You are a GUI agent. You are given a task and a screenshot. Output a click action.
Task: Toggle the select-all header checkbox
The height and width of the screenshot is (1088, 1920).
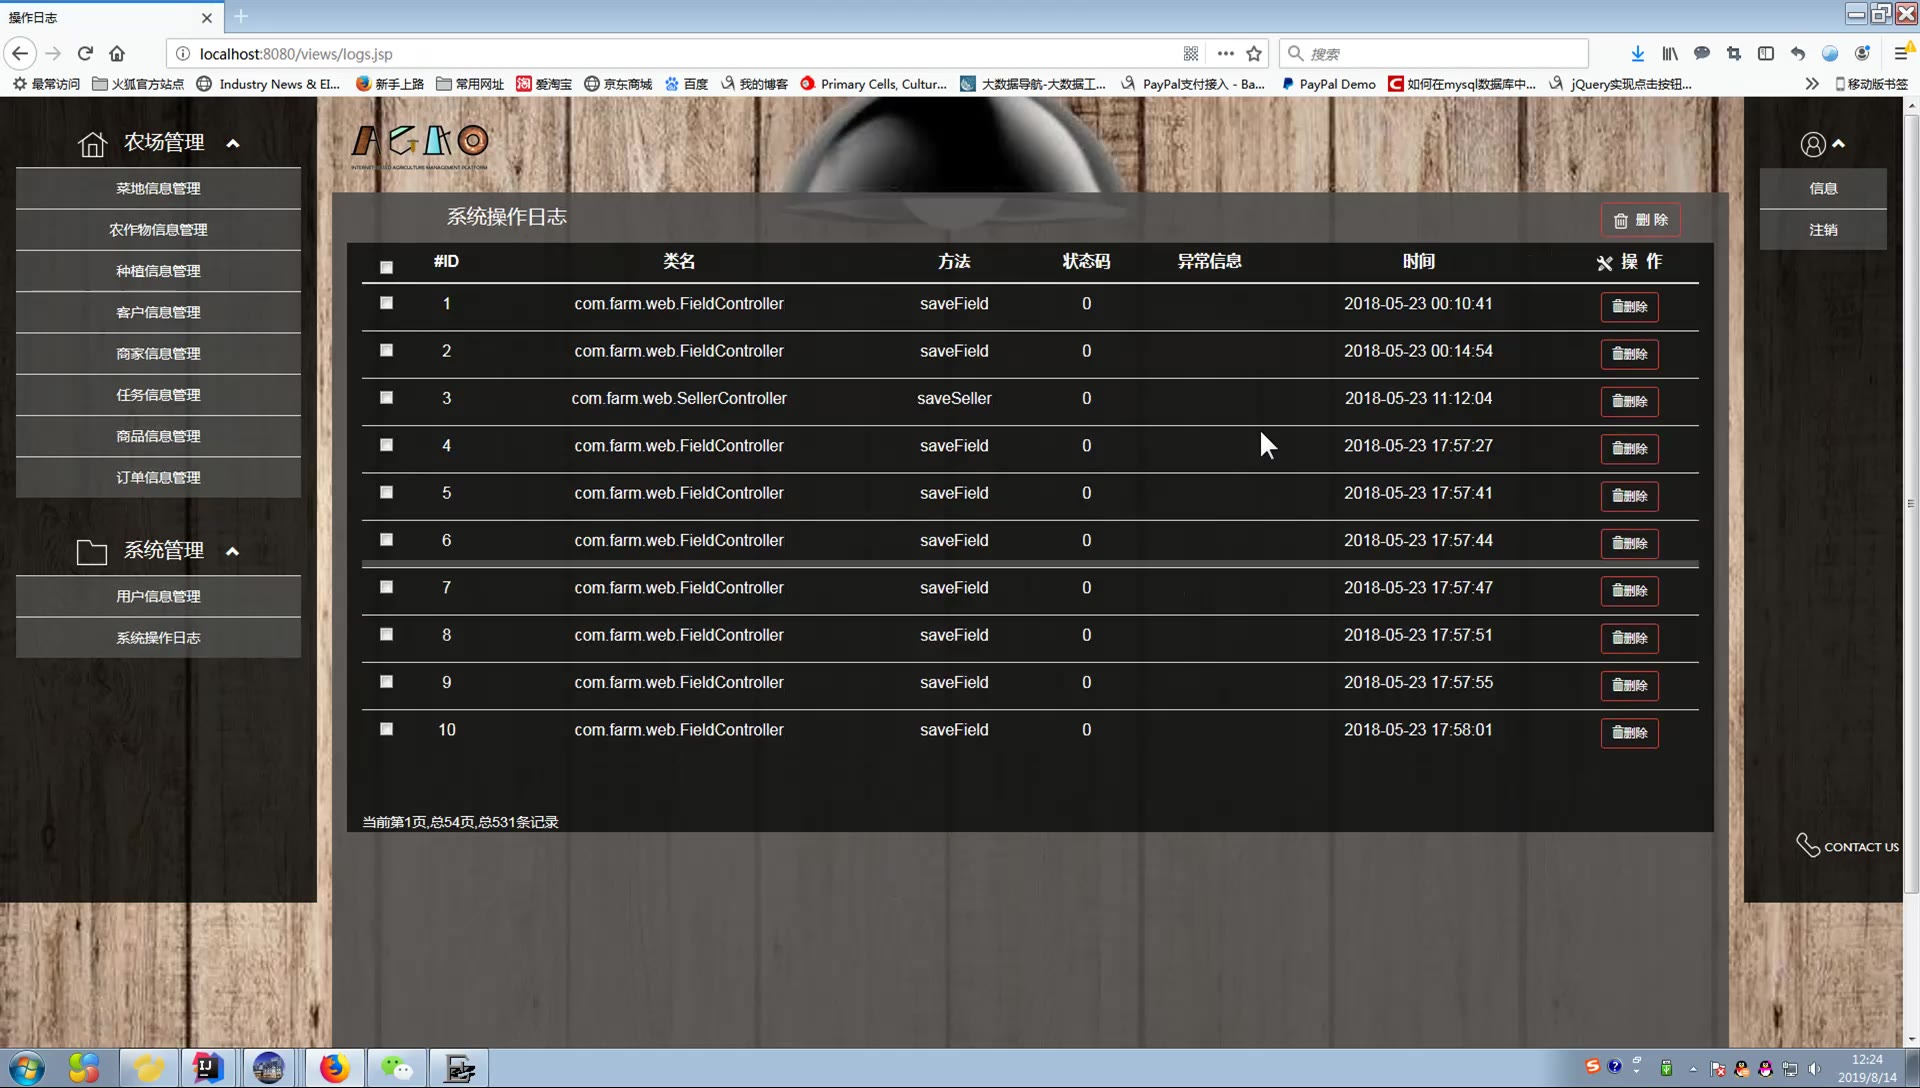[x=386, y=267]
